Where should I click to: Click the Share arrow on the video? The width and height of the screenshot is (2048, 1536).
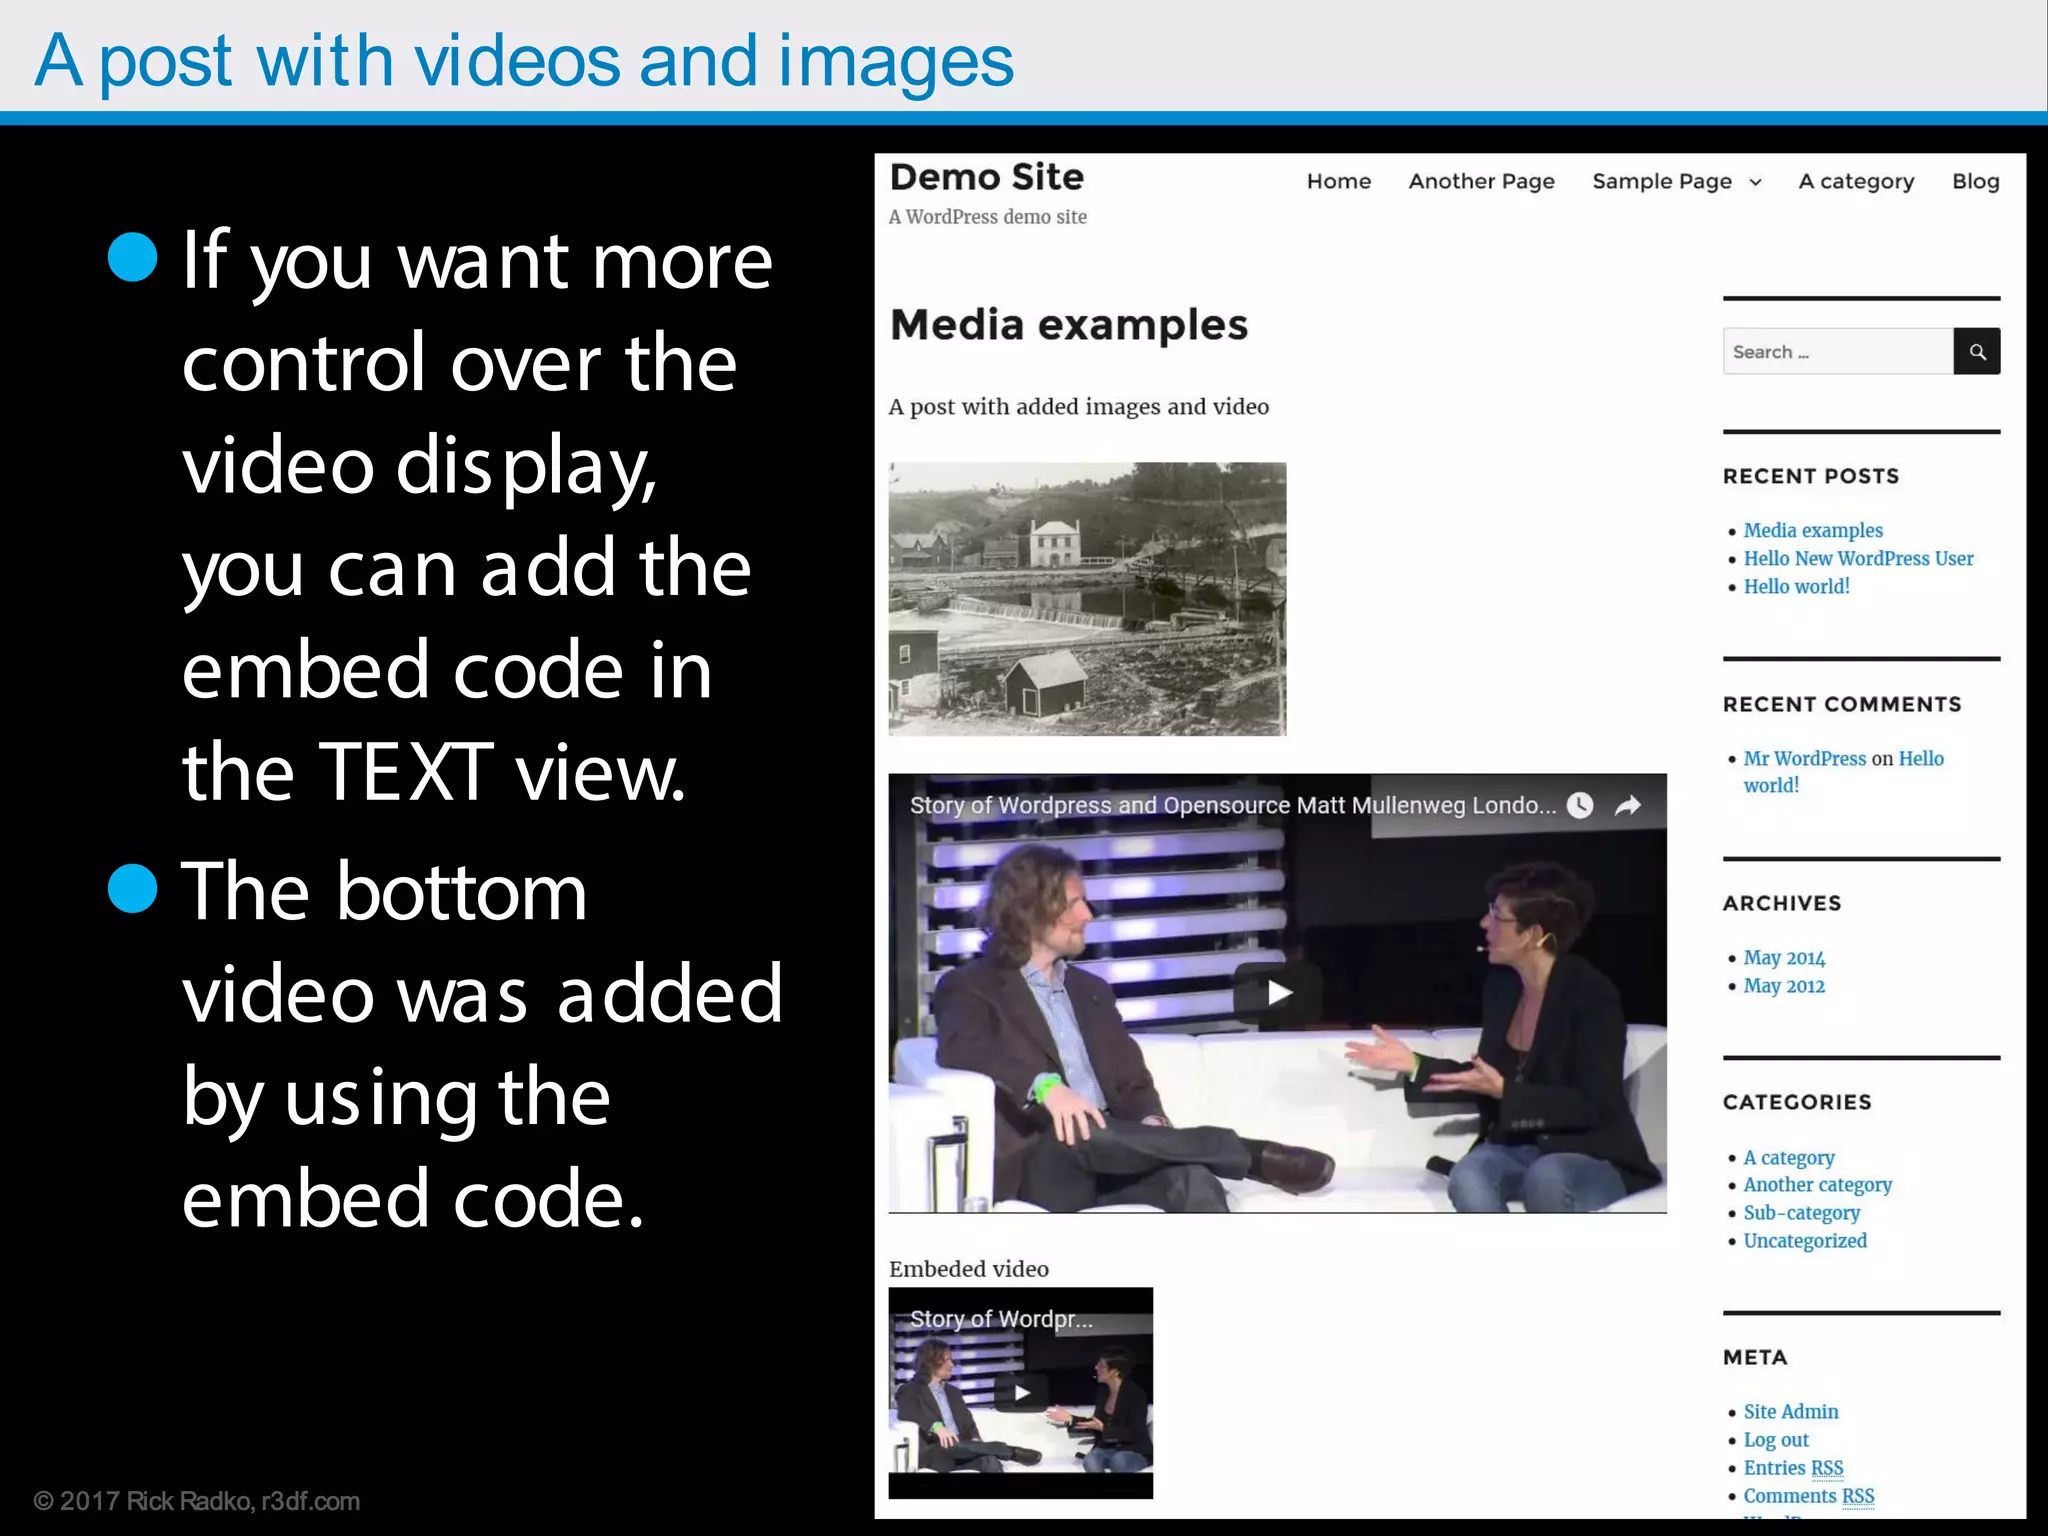[1628, 805]
